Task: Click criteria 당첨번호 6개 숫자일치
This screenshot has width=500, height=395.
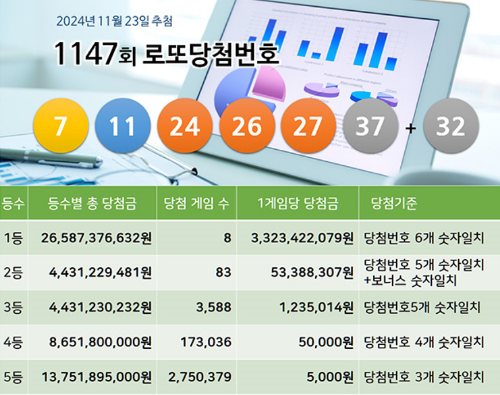Action: [424, 238]
